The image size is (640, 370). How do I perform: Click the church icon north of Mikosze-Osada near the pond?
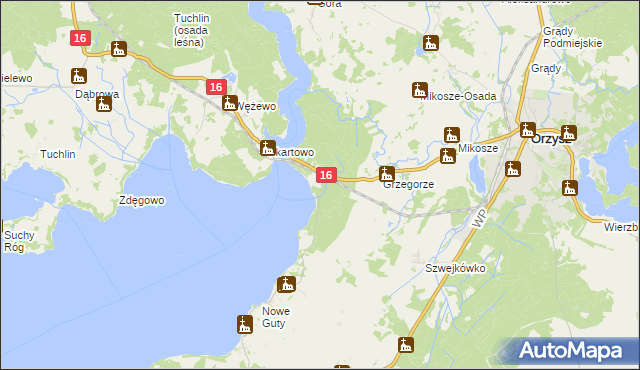tap(431, 43)
